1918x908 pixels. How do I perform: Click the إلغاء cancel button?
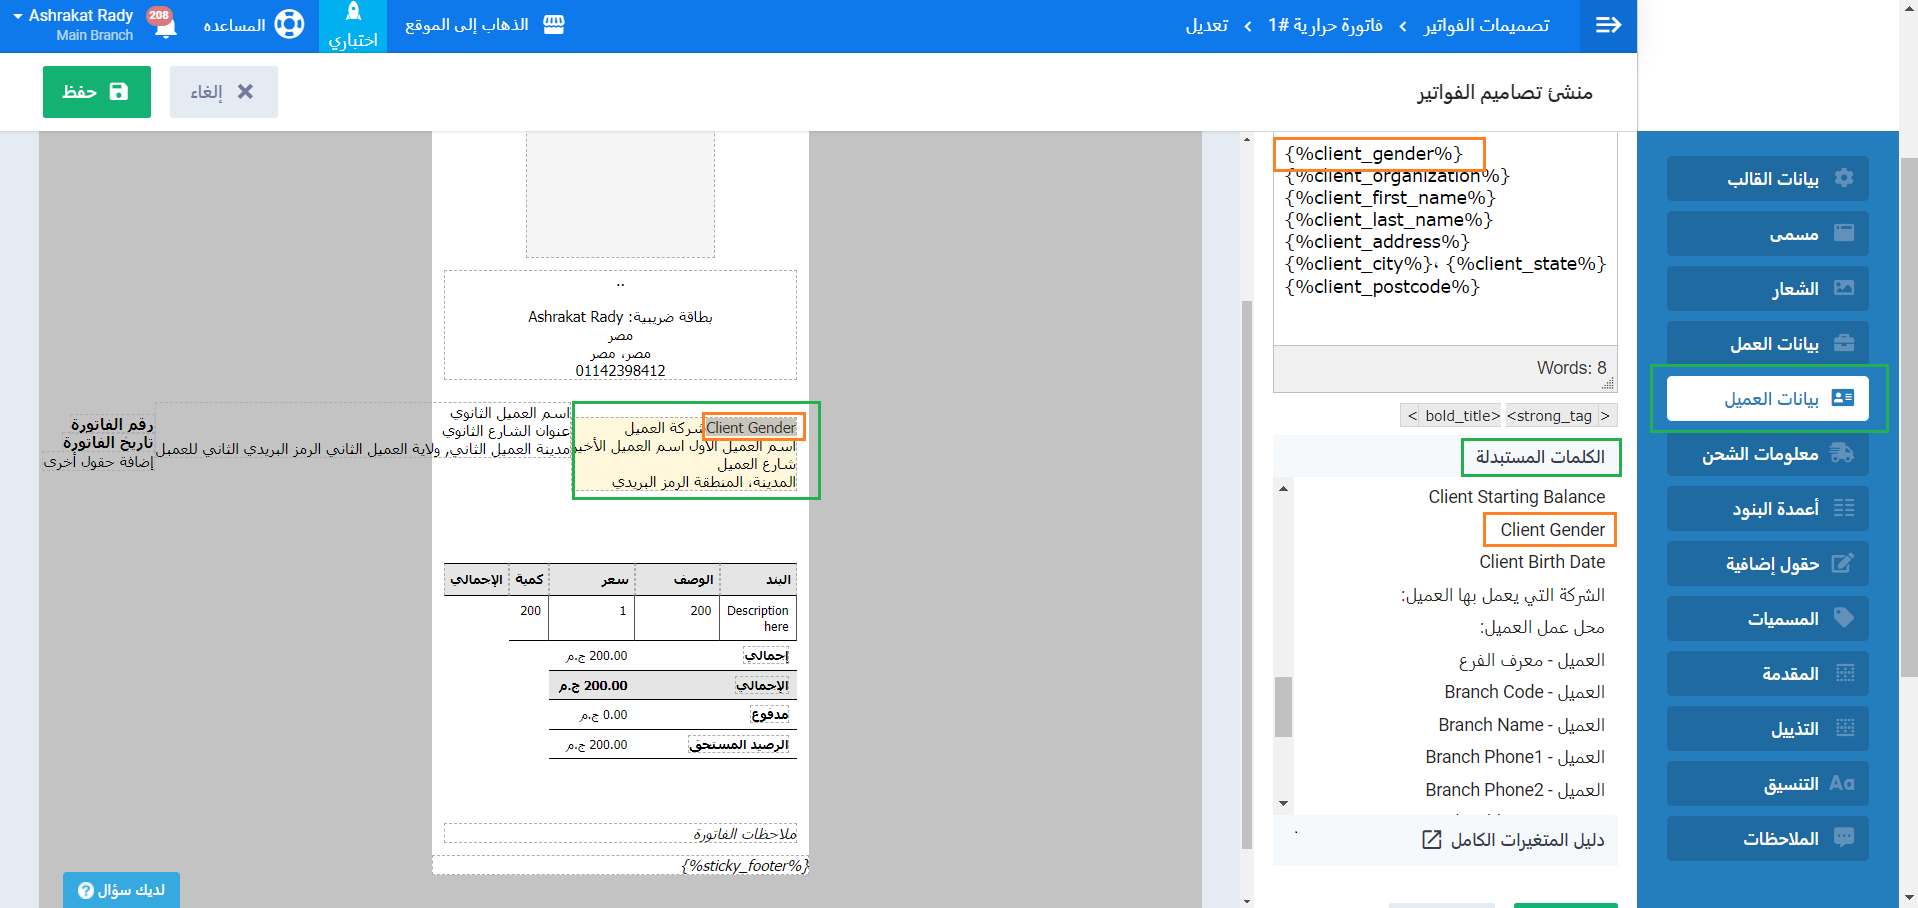tap(223, 92)
